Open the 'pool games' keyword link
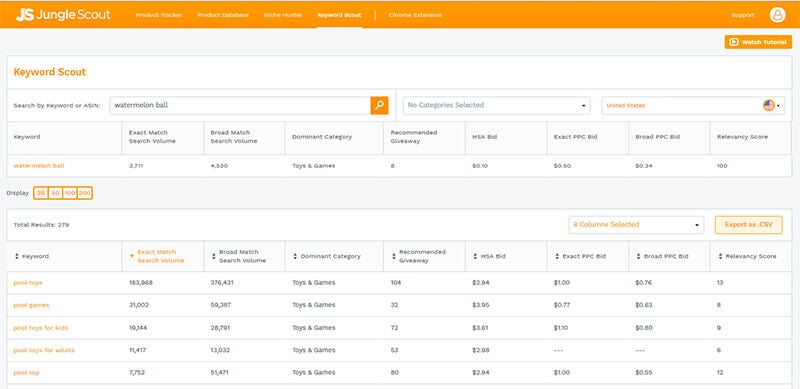Screen dimensions: 800x389 click(31, 305)
